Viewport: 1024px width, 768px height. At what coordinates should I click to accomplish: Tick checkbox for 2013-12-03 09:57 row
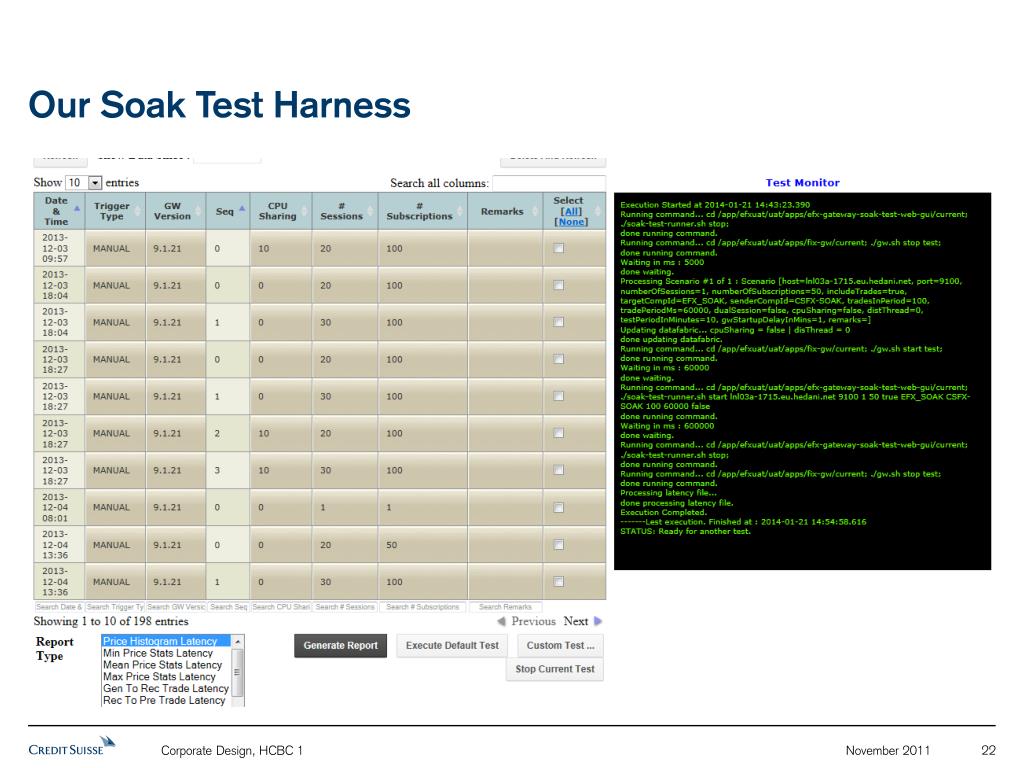(558, 248)
